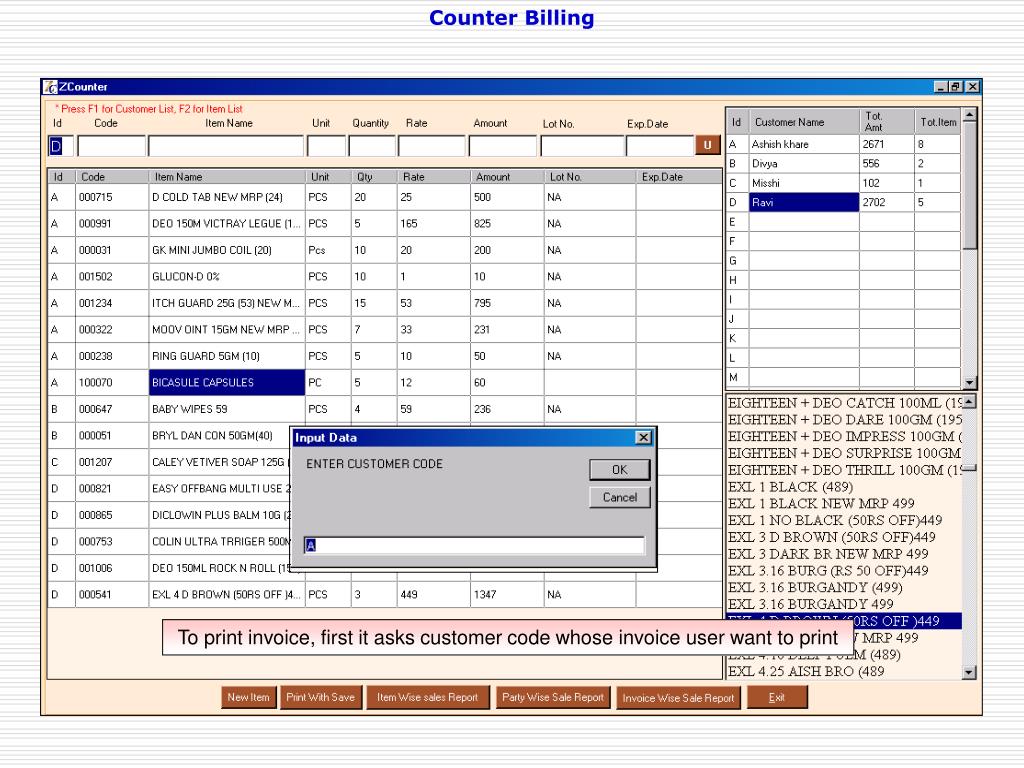Select D COLD TAB NEW MRP (24) row
This screenshot has height=768, width=1024.
point(384,197)
